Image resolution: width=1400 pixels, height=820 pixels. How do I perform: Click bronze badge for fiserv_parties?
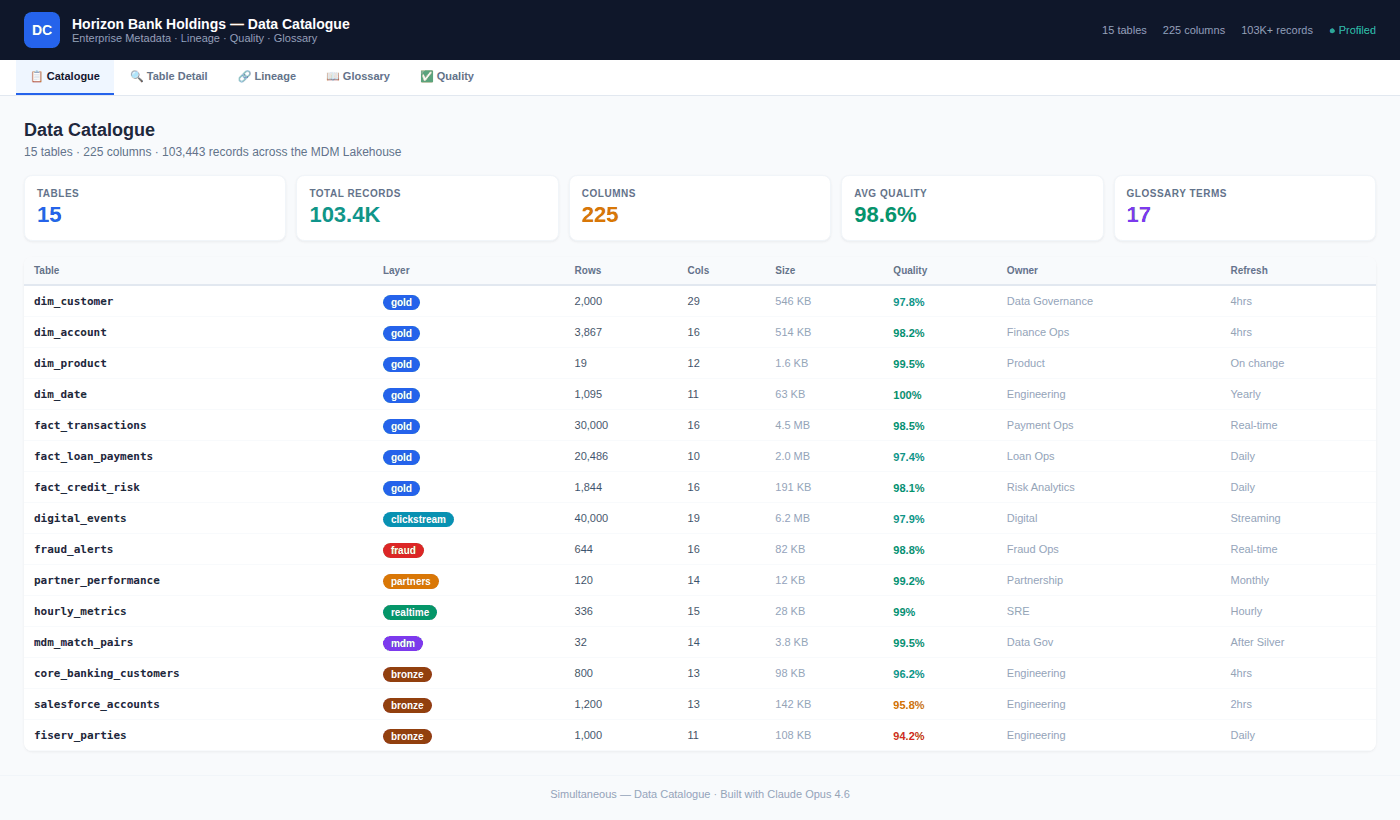click(407, 737)
